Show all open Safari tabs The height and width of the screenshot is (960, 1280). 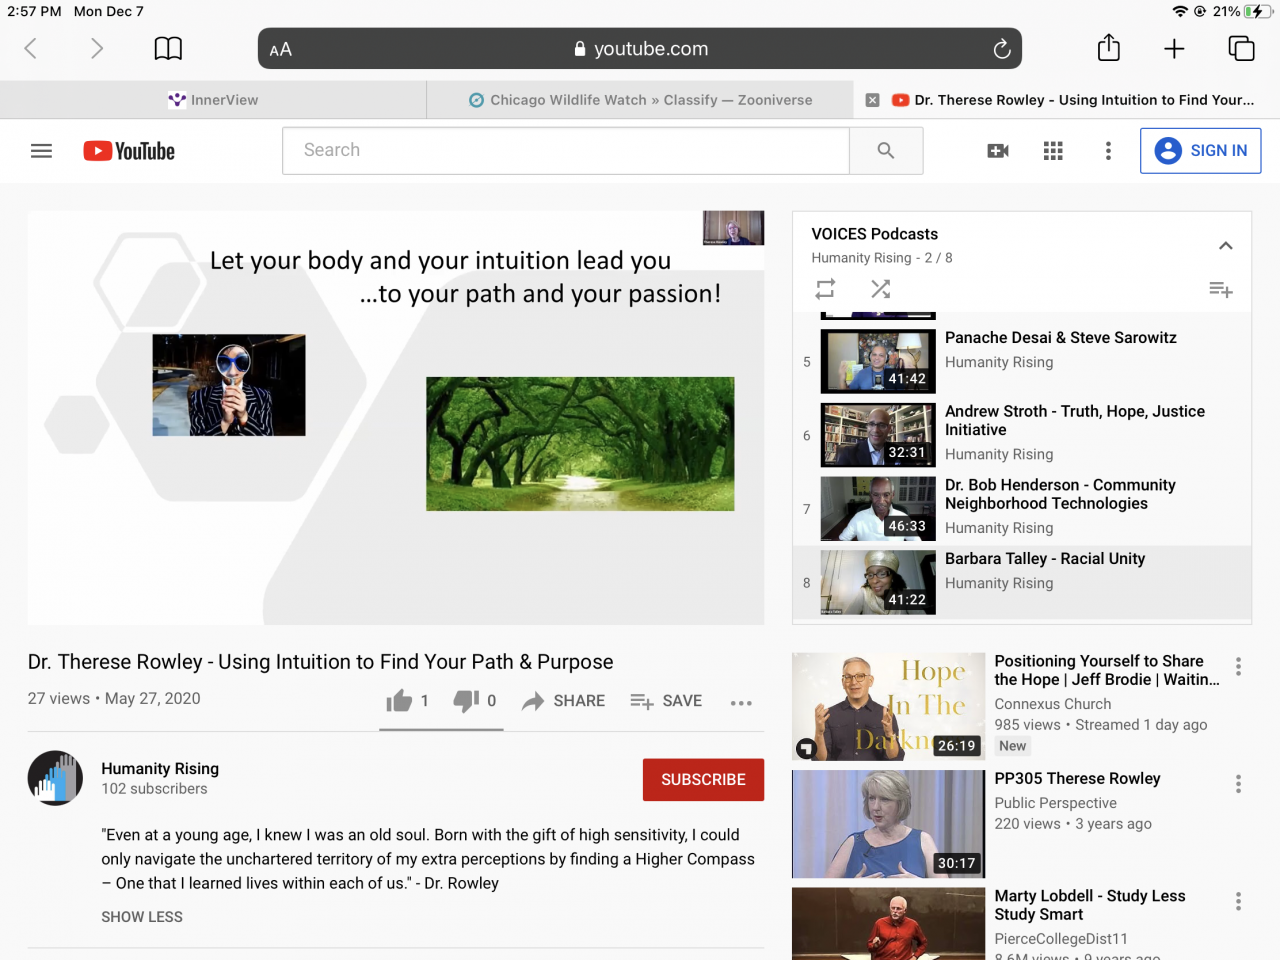[1241, 48]
